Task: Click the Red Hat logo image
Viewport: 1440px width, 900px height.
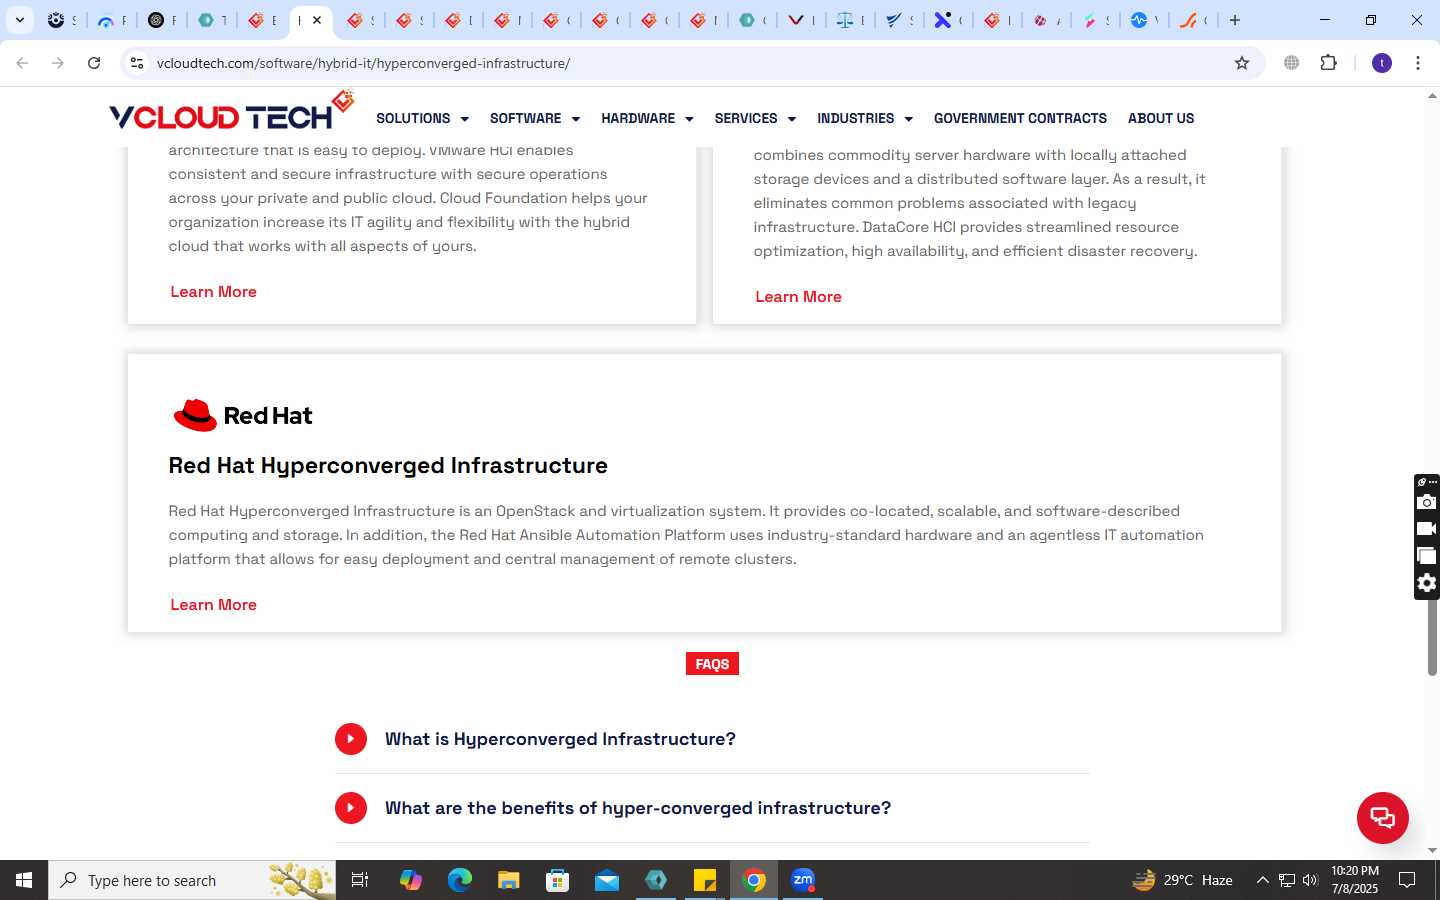Action: pyautogui.click(x=243, y=415)
